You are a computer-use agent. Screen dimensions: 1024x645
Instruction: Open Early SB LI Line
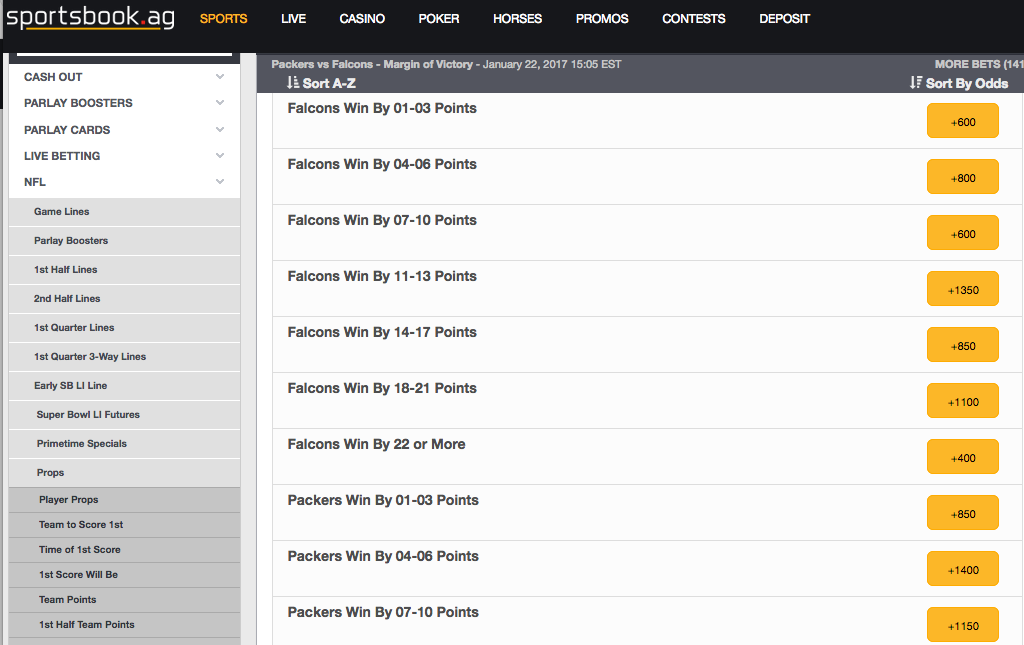pyautogui.click(x=124, y=386)
